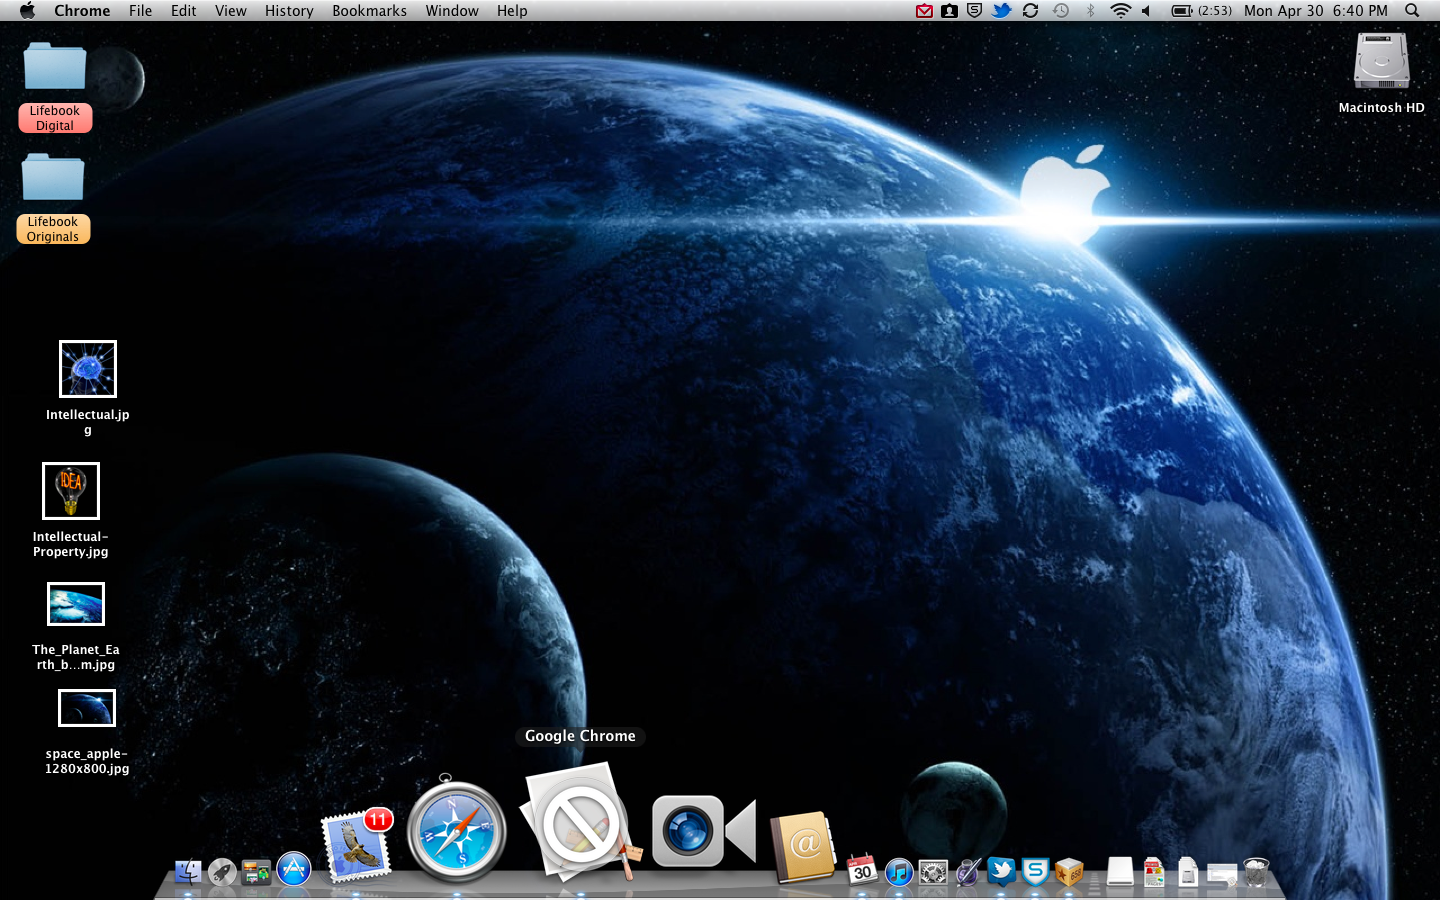Select the Intellectual-Property.jpg thumbnail
Screen dimensions: 1440x900
pos(71,491)
